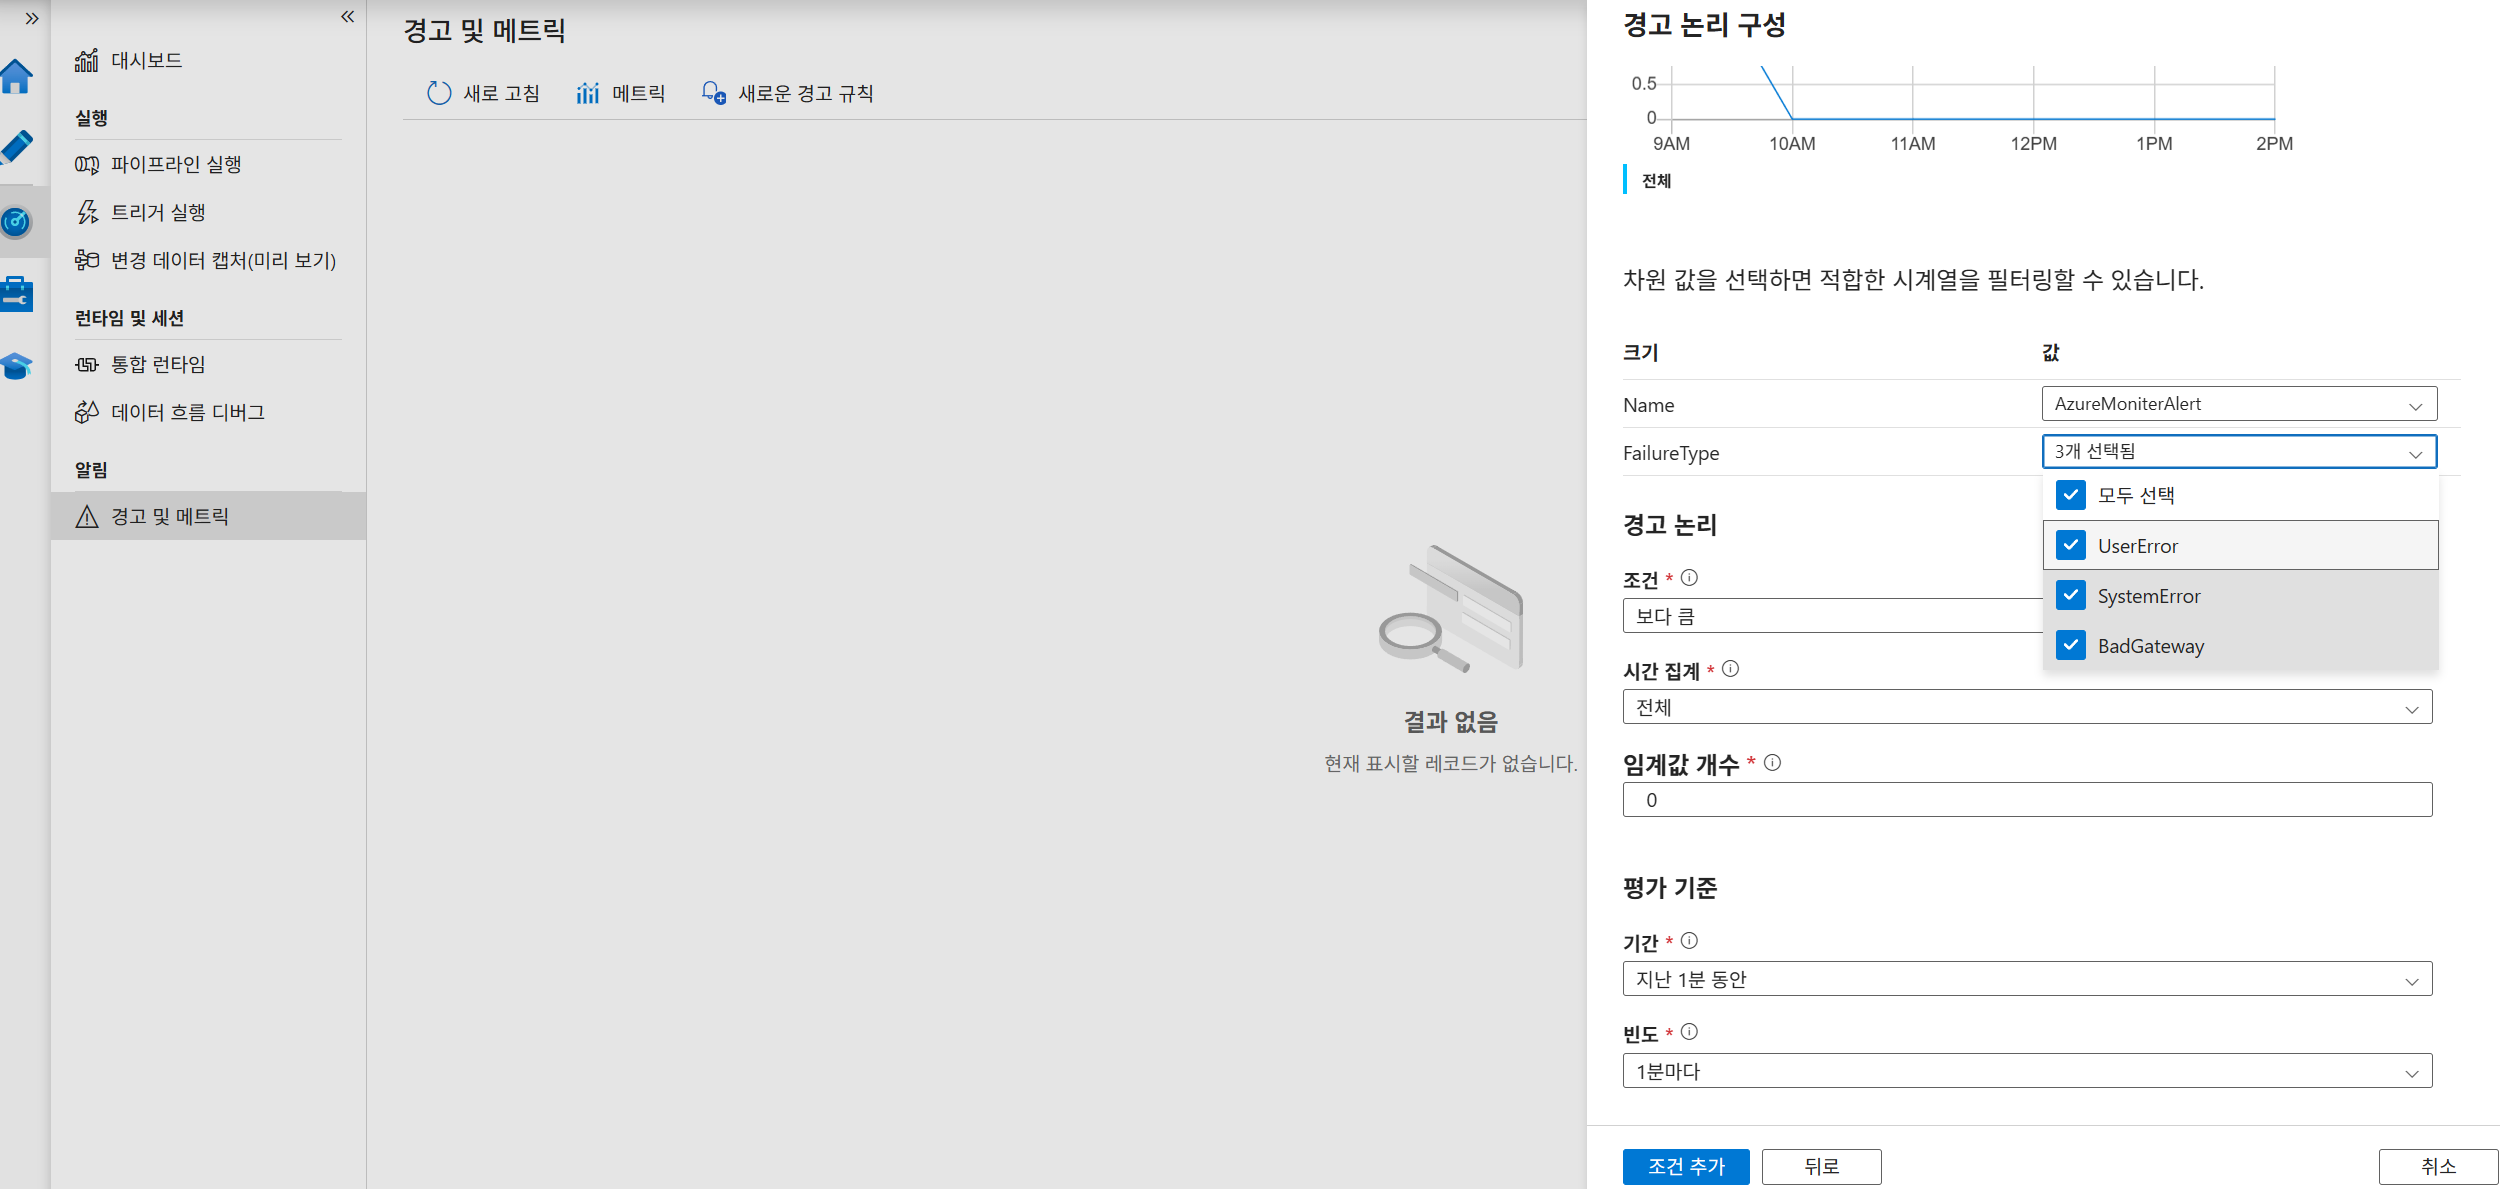
Task: Click the 메트릭 chart icon in toolbar
Action: coord(588,93)
